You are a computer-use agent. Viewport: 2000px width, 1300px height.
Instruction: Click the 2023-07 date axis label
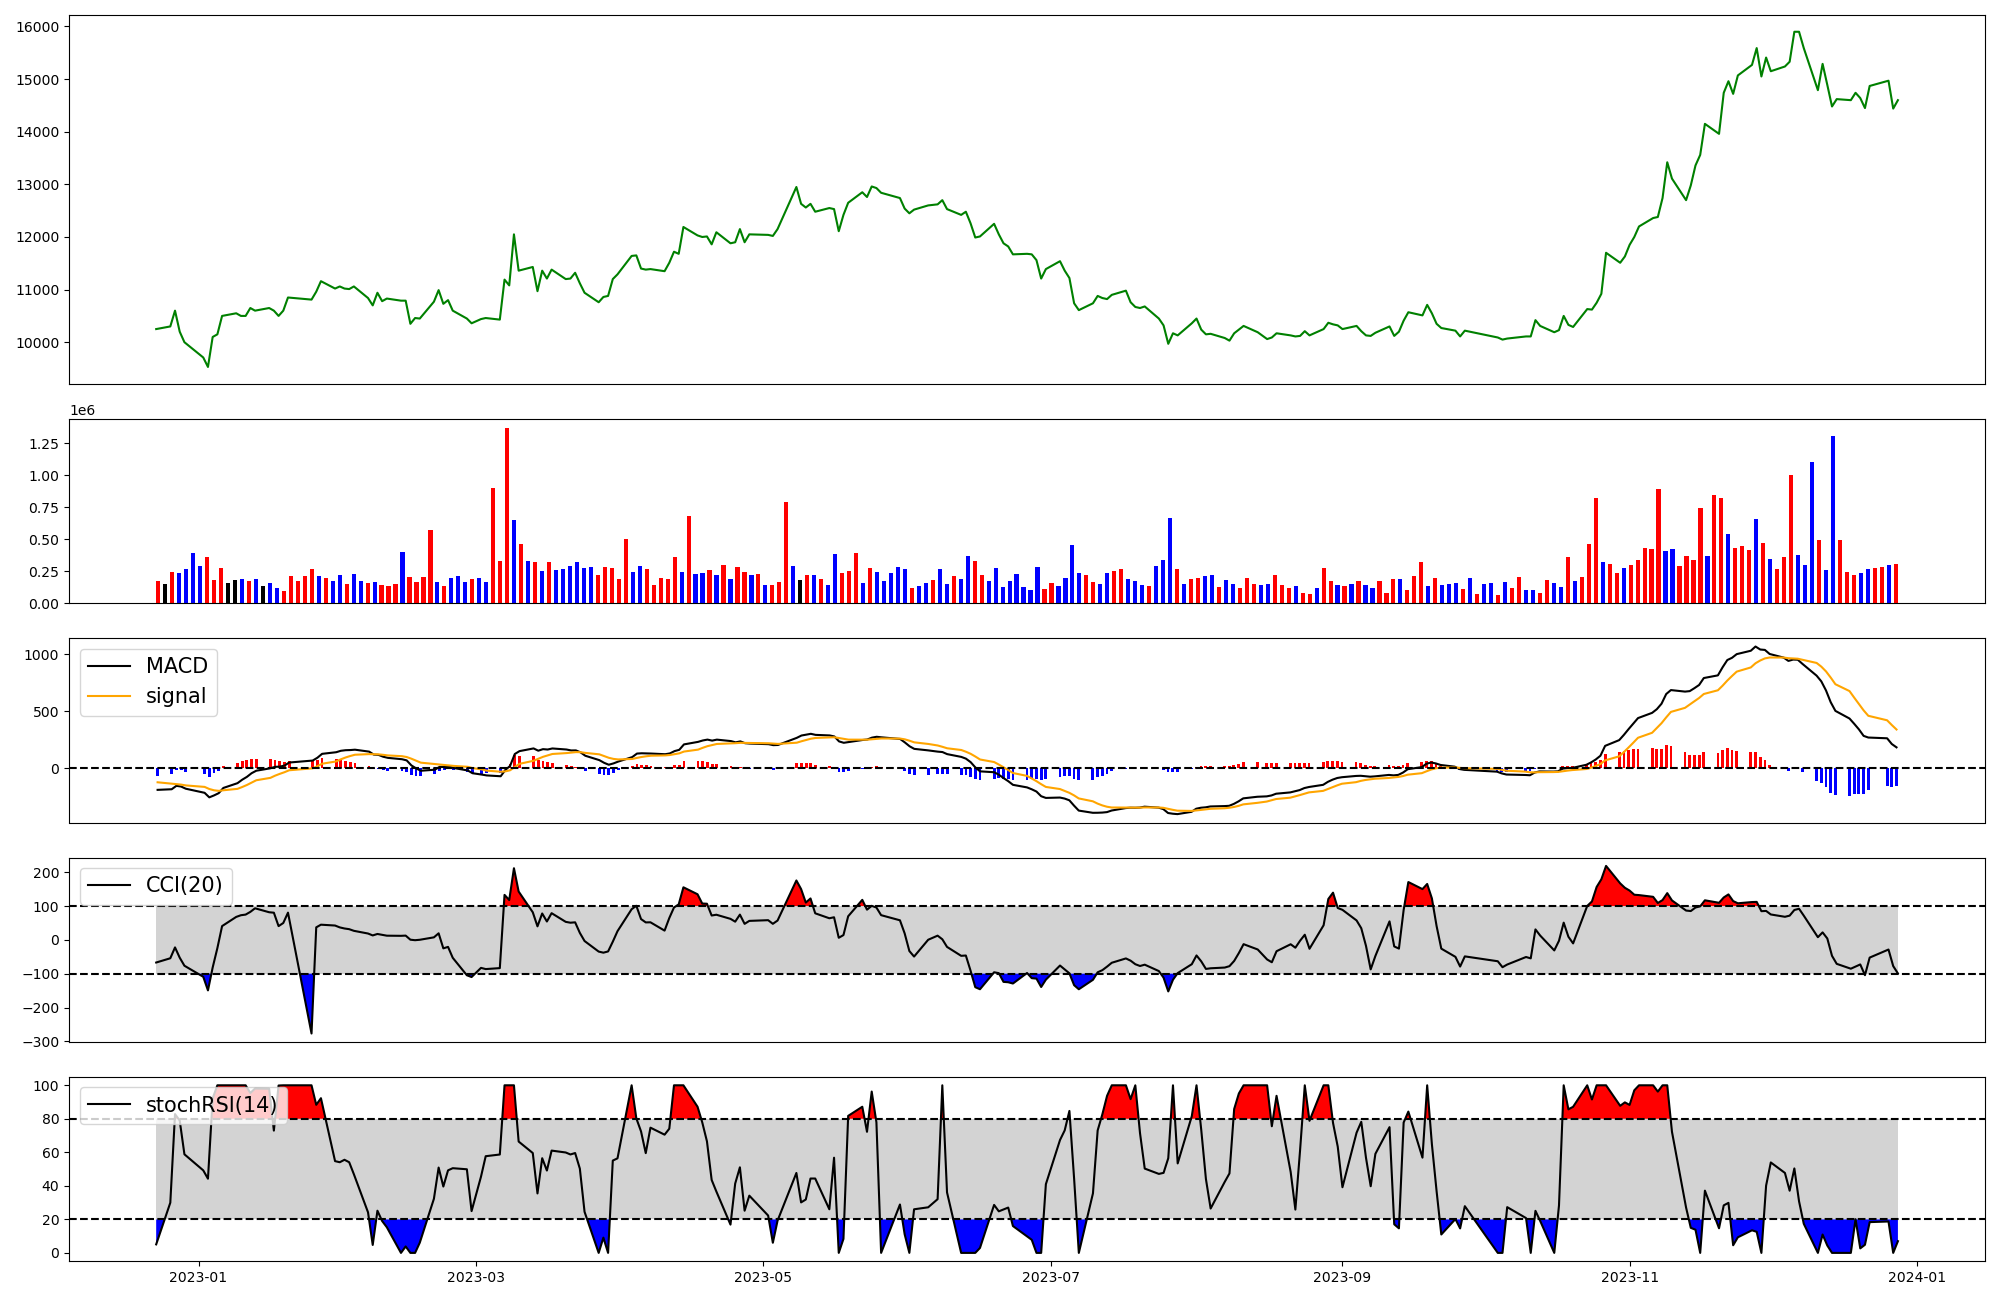[x=1052, y=1277]
